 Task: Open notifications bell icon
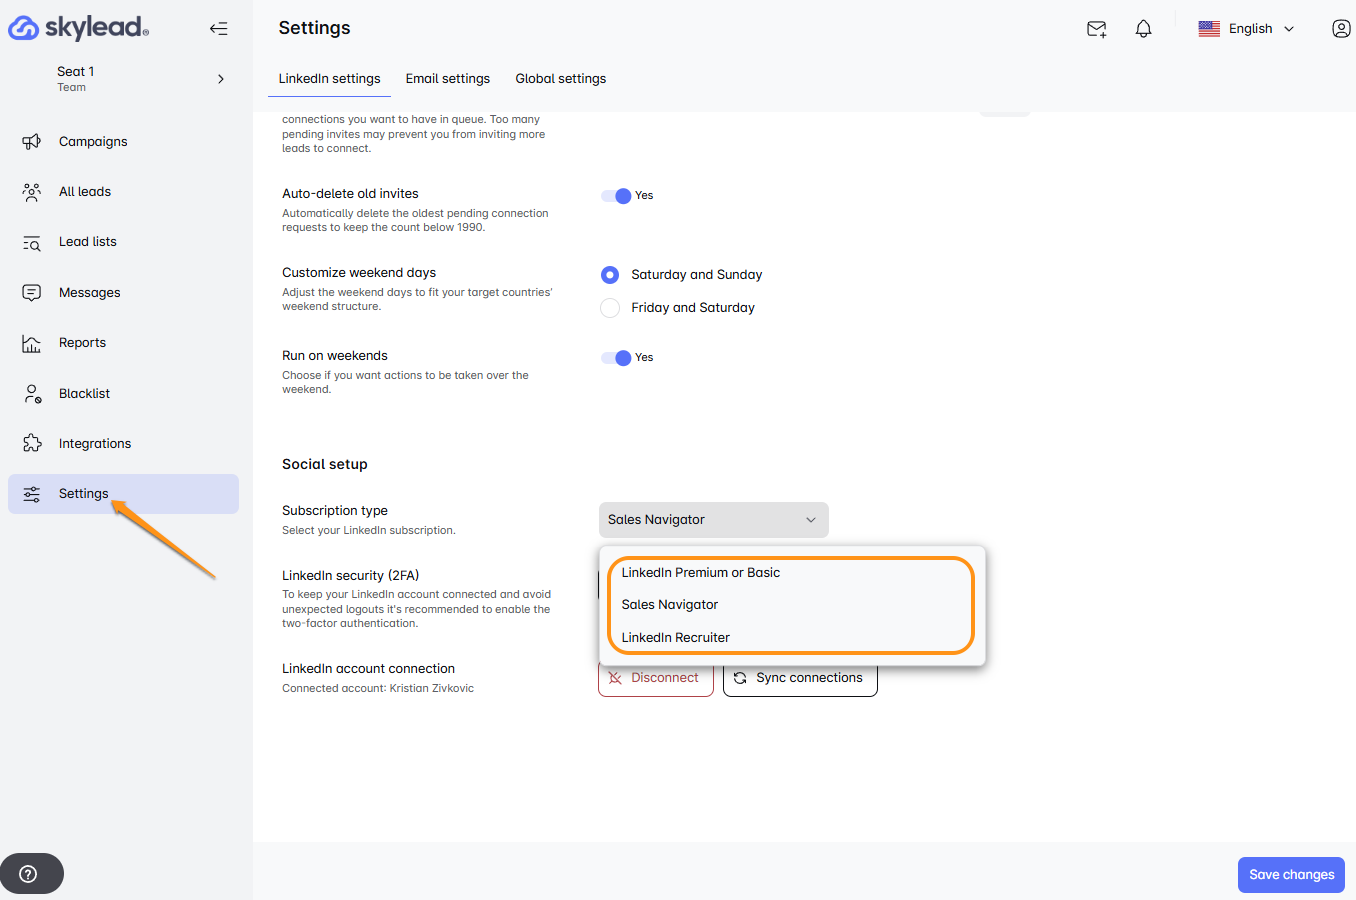1143,29
